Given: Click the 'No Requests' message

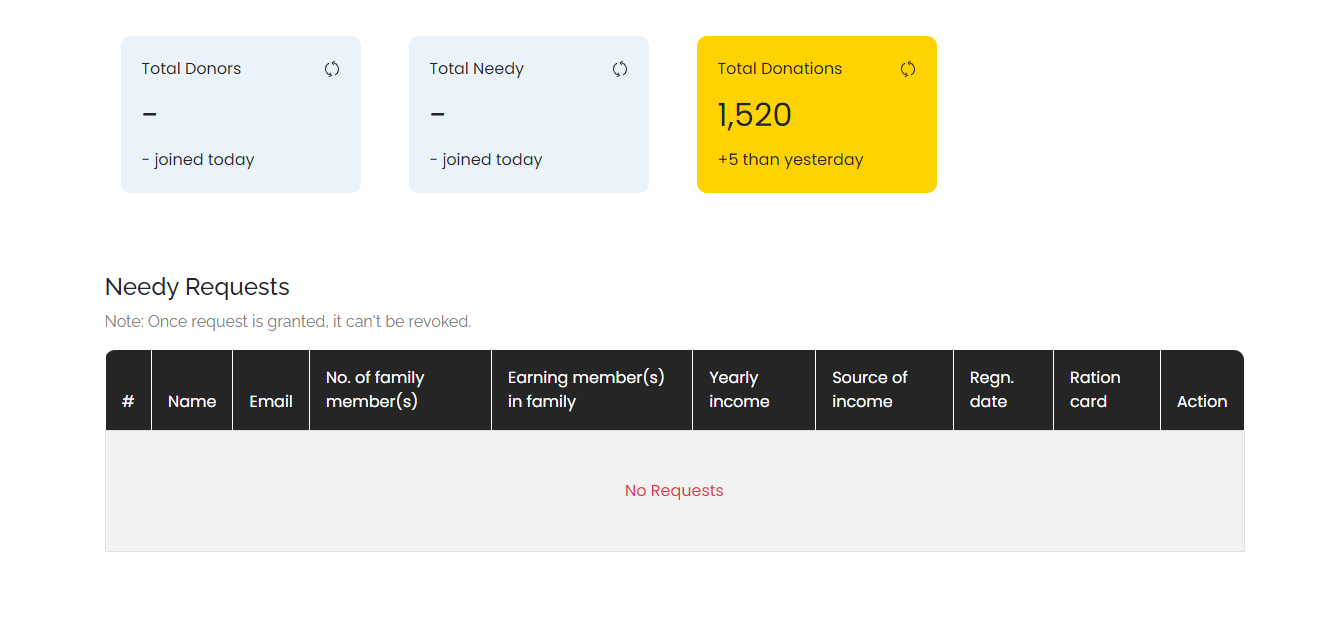Looking at the screenshot, I should (x=674, y=491).
